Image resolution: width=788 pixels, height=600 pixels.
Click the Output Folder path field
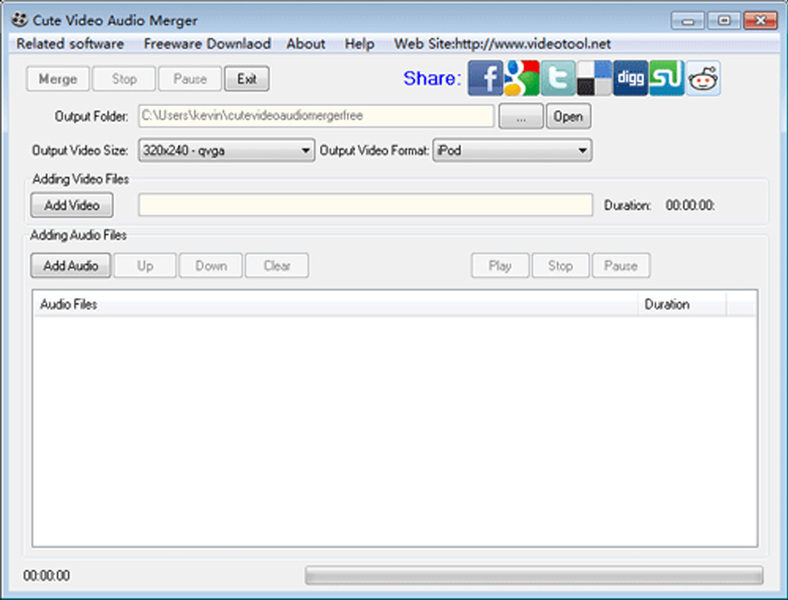(316, 116)
